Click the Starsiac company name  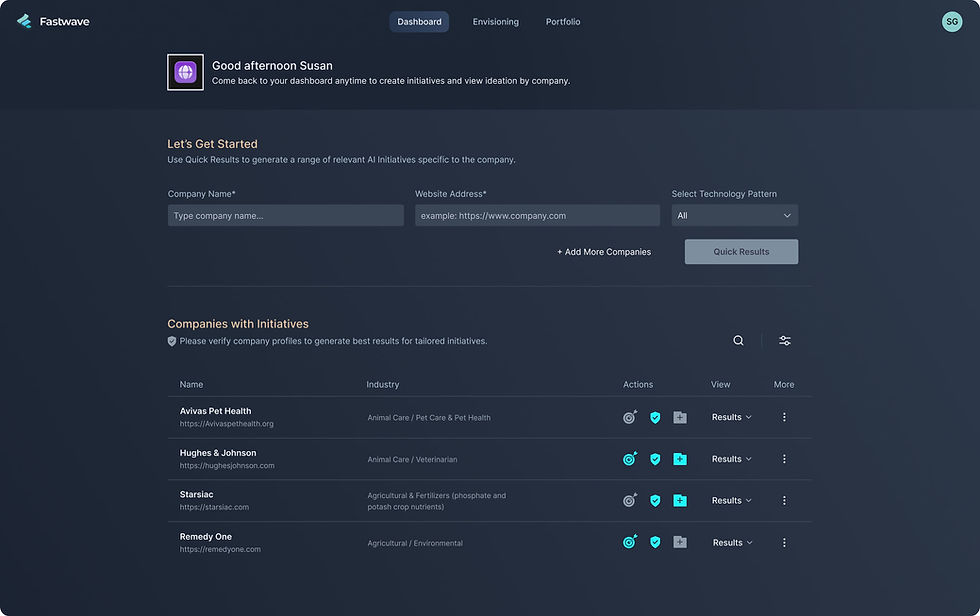pos(196,494)
